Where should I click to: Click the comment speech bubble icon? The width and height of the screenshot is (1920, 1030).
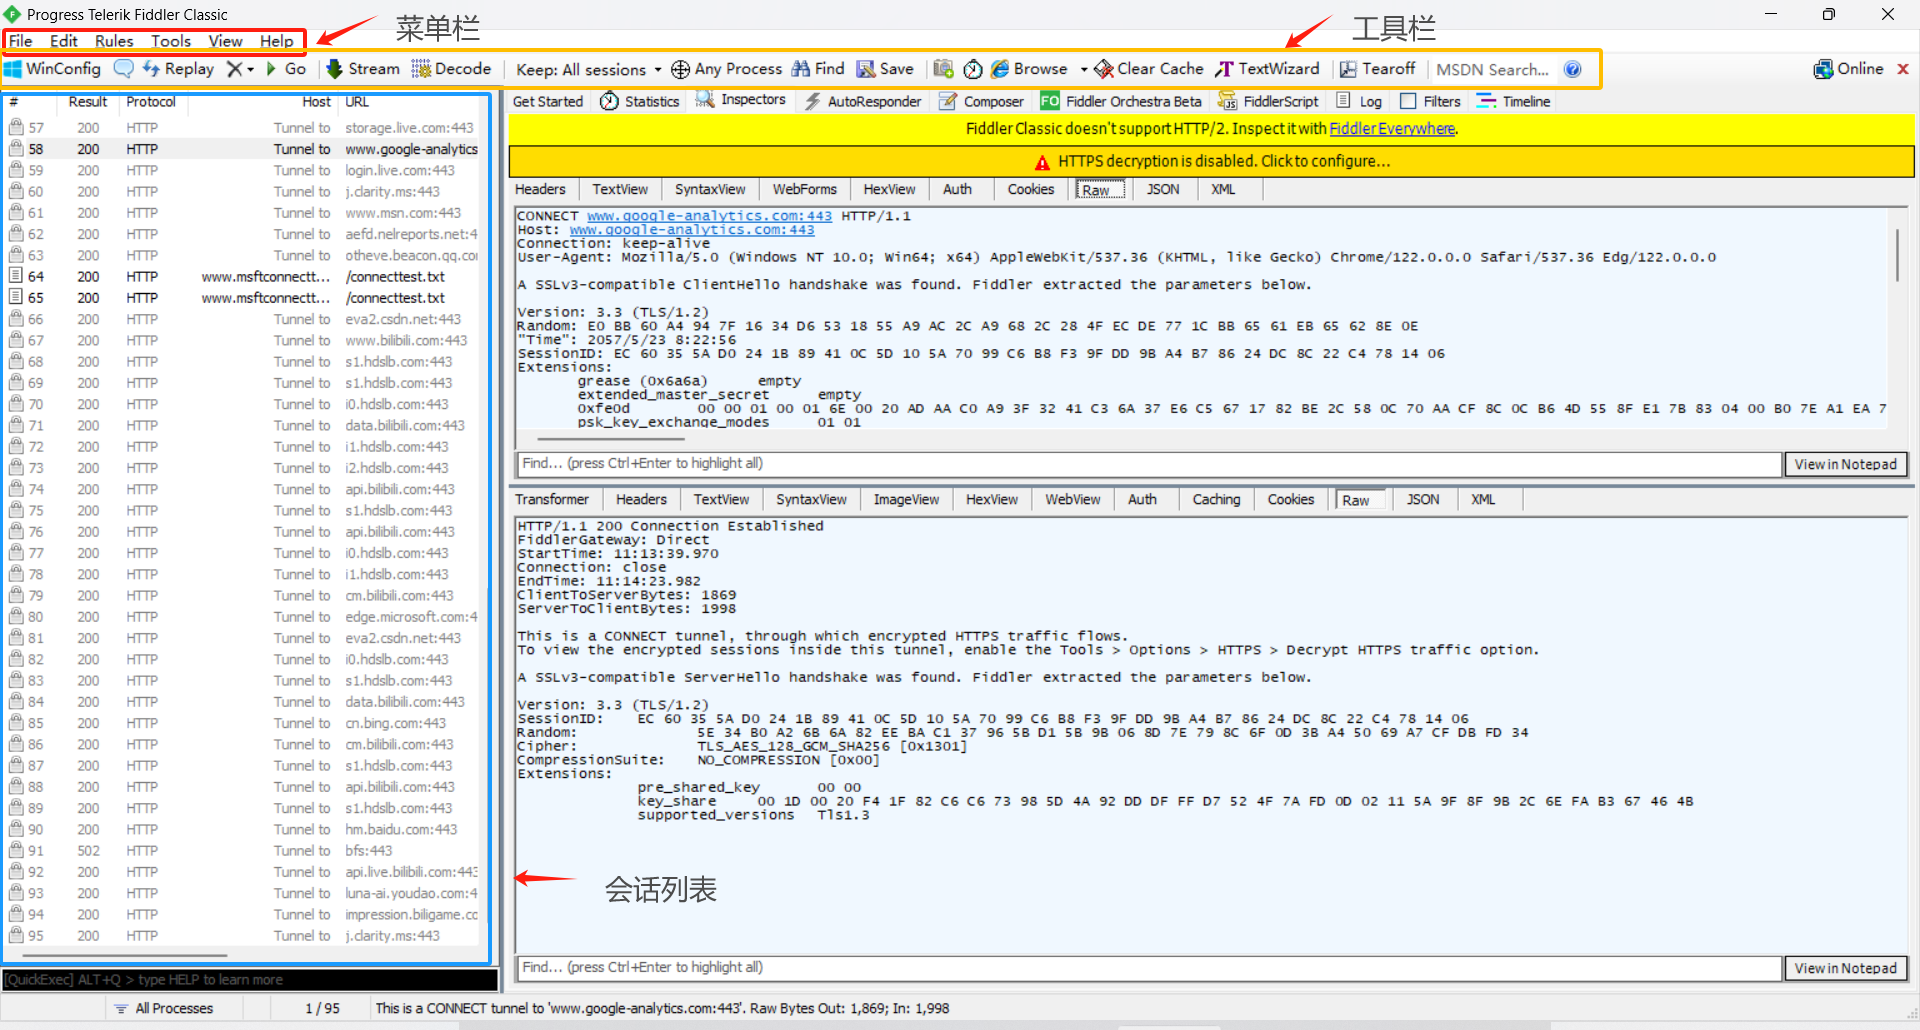coord(124,69)
